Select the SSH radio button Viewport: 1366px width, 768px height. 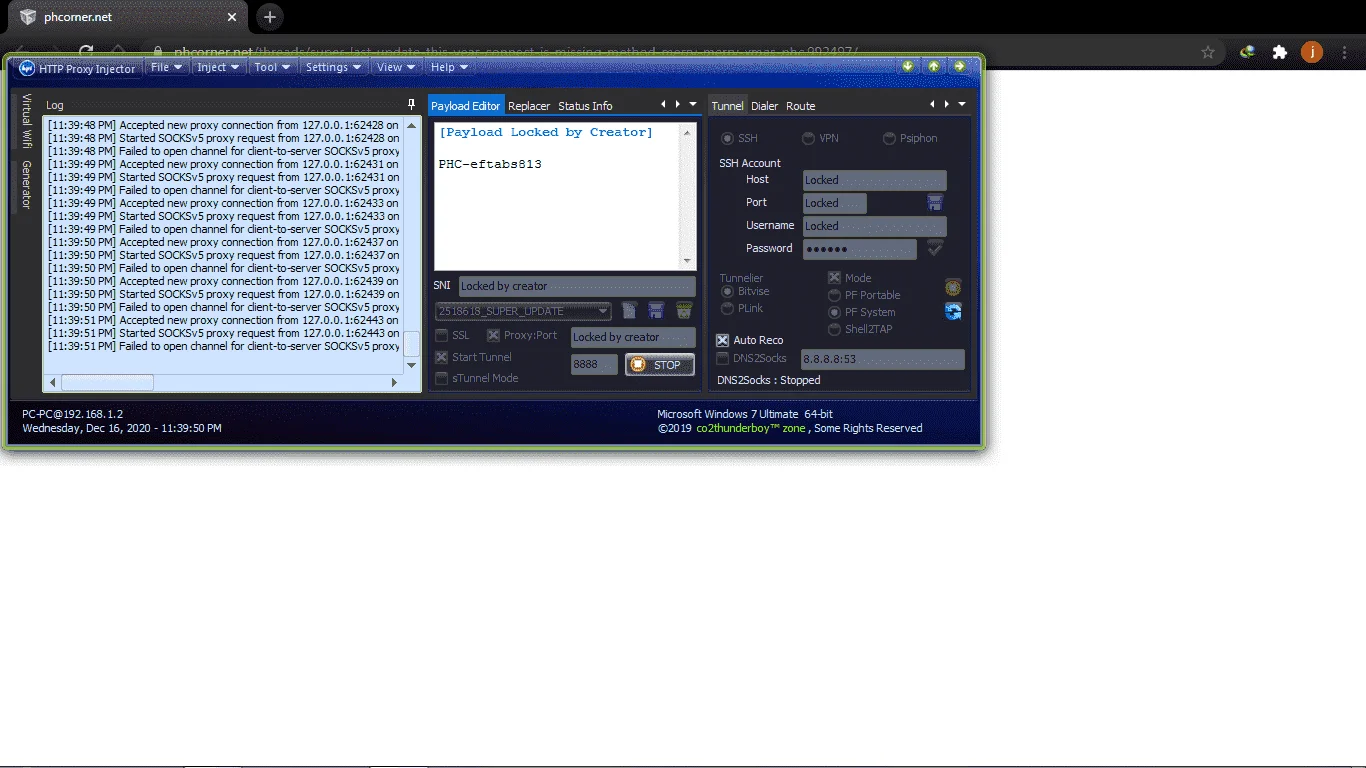[728, 138]
